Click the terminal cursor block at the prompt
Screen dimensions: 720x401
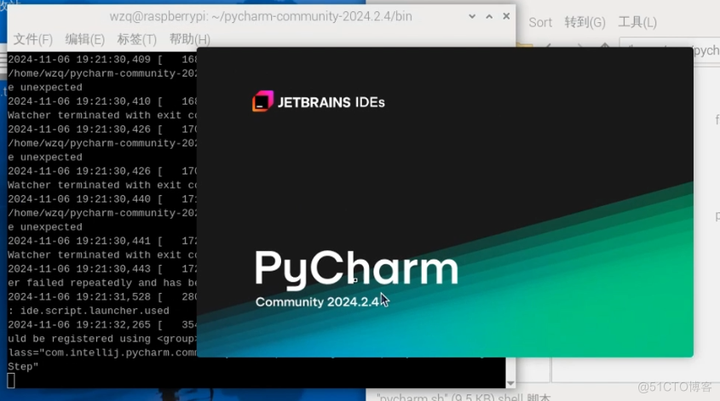click(x=11, y=381)
